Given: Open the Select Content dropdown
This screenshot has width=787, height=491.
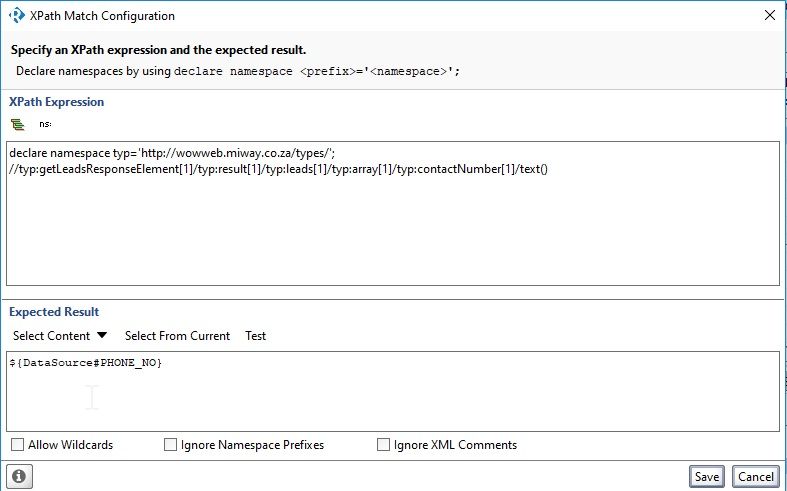Looking at the screenshot, I should click(51, 336).
